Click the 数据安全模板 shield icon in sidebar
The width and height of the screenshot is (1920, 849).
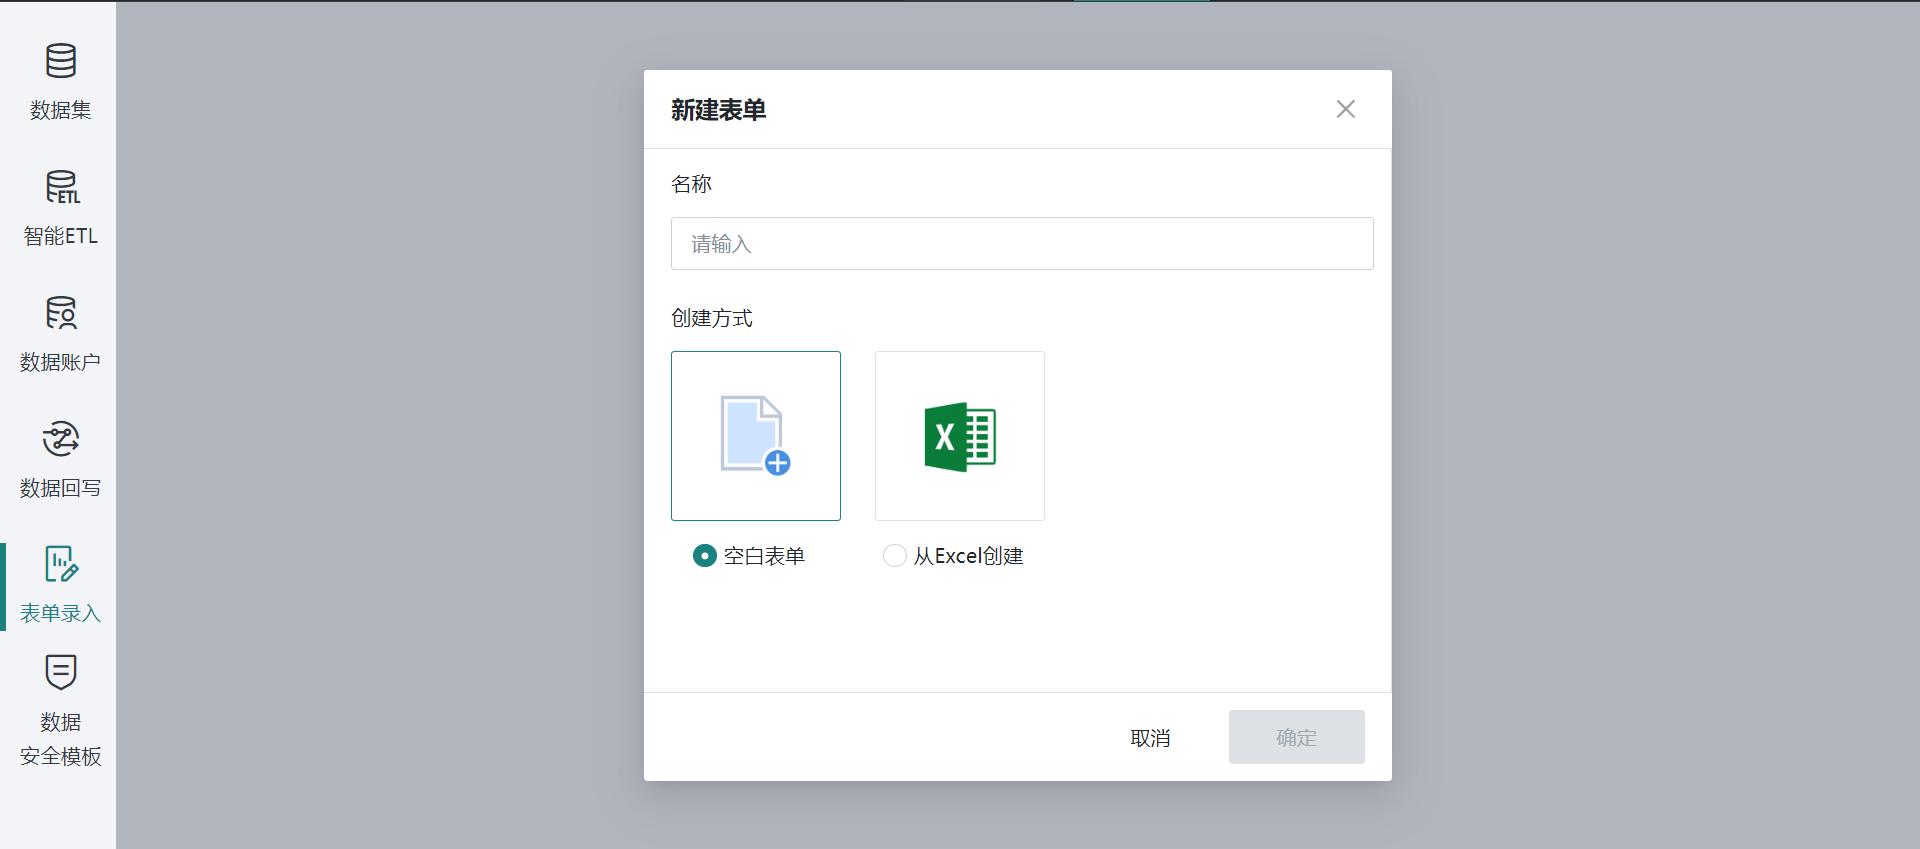coord(60,672)
